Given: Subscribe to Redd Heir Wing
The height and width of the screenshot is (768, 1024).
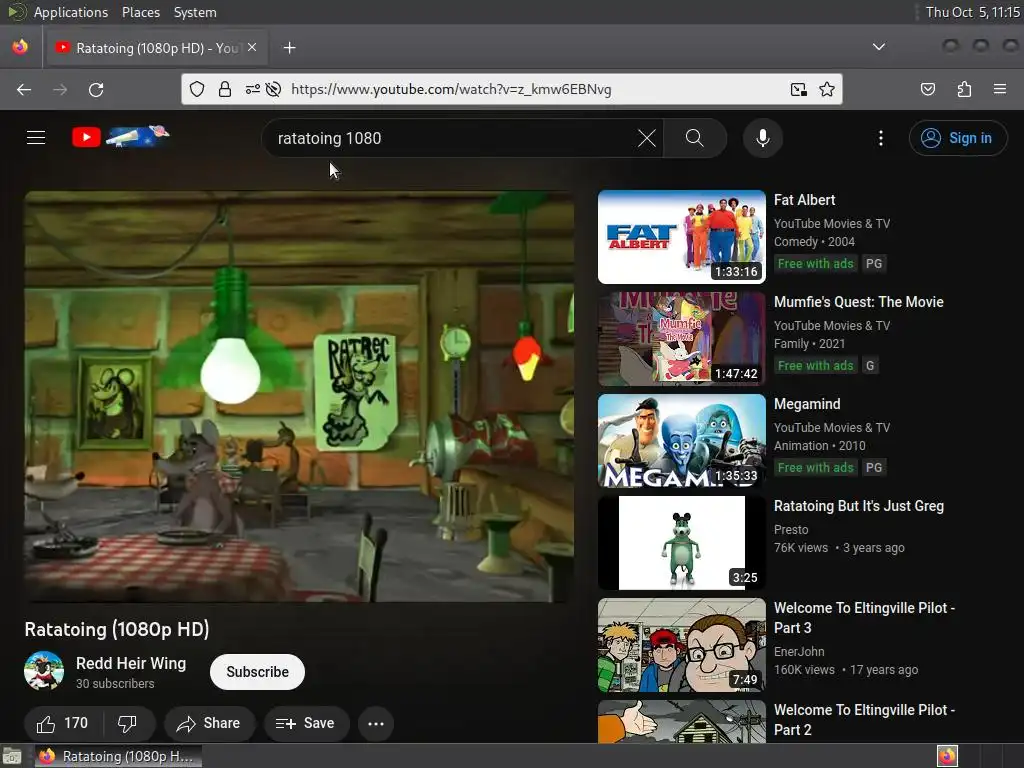Looking at the screenshot, I should click(257, 671).
